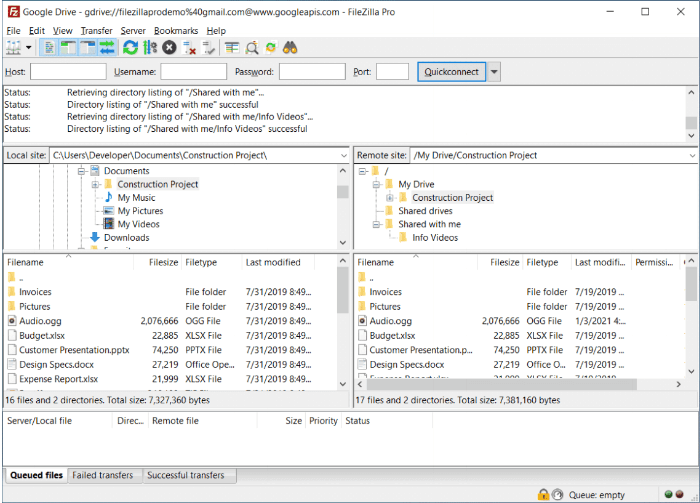Expand the local Construction Project tree node

95,185
